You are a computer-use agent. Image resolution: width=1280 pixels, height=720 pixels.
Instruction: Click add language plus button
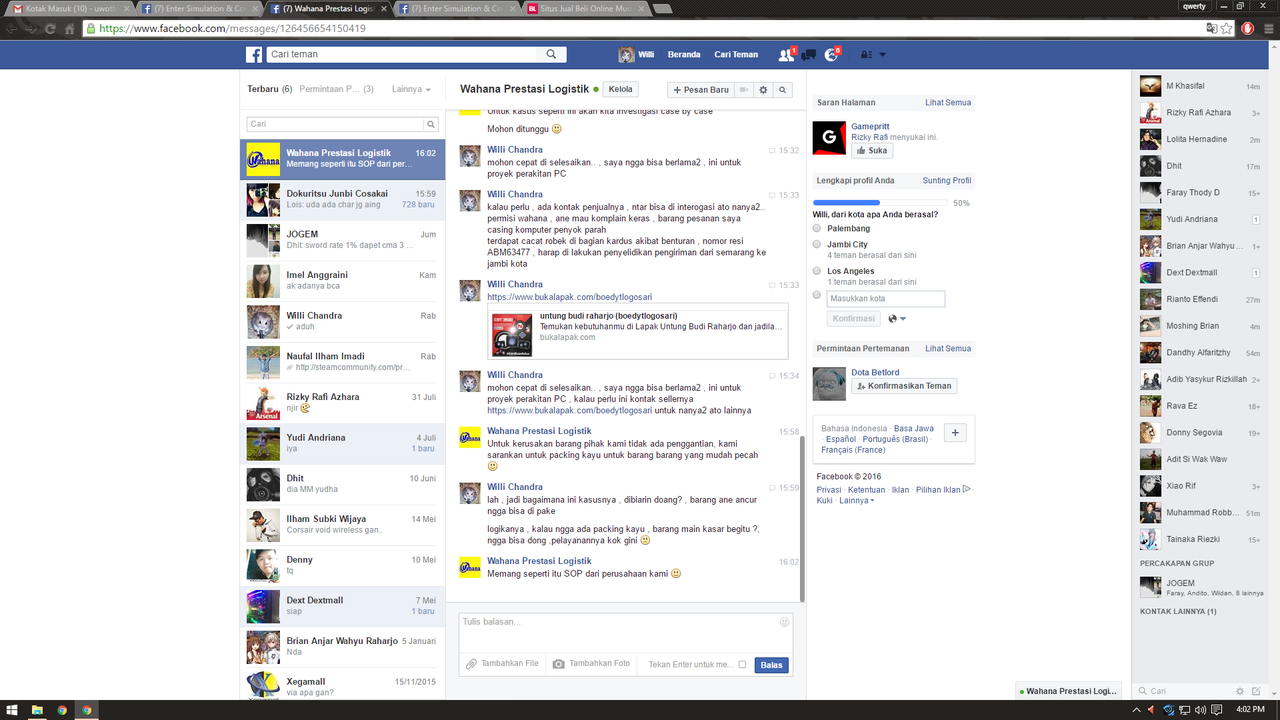tap(955, 433)
